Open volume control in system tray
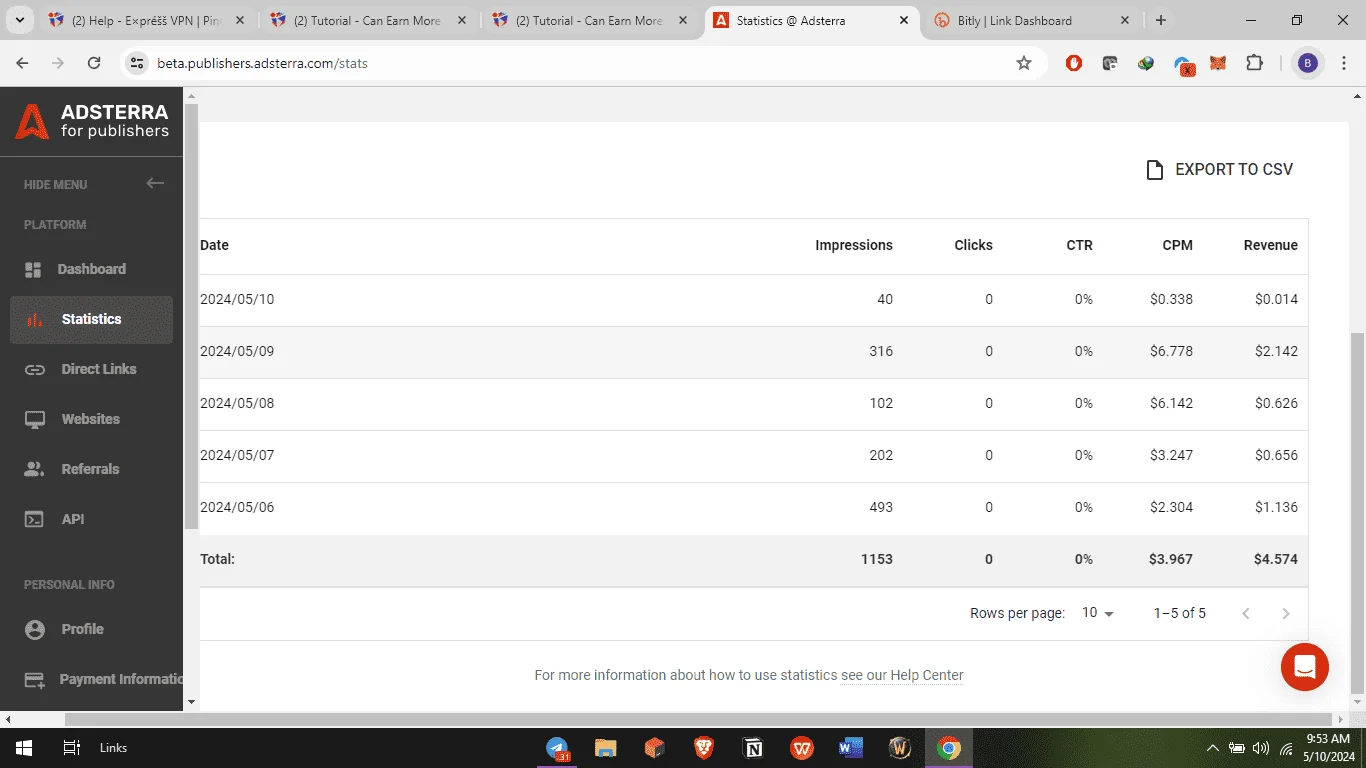Screen dimensions: 1366x768 [1260, 748]
